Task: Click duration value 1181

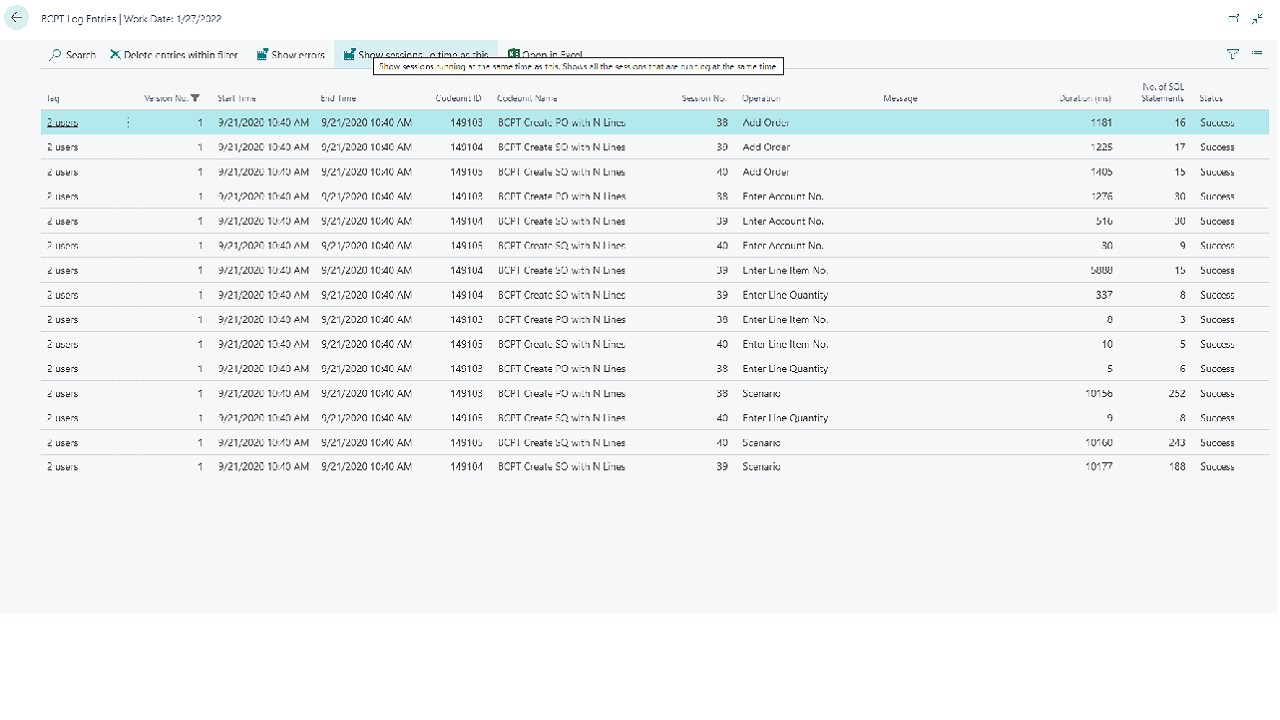Action: 1101,122
